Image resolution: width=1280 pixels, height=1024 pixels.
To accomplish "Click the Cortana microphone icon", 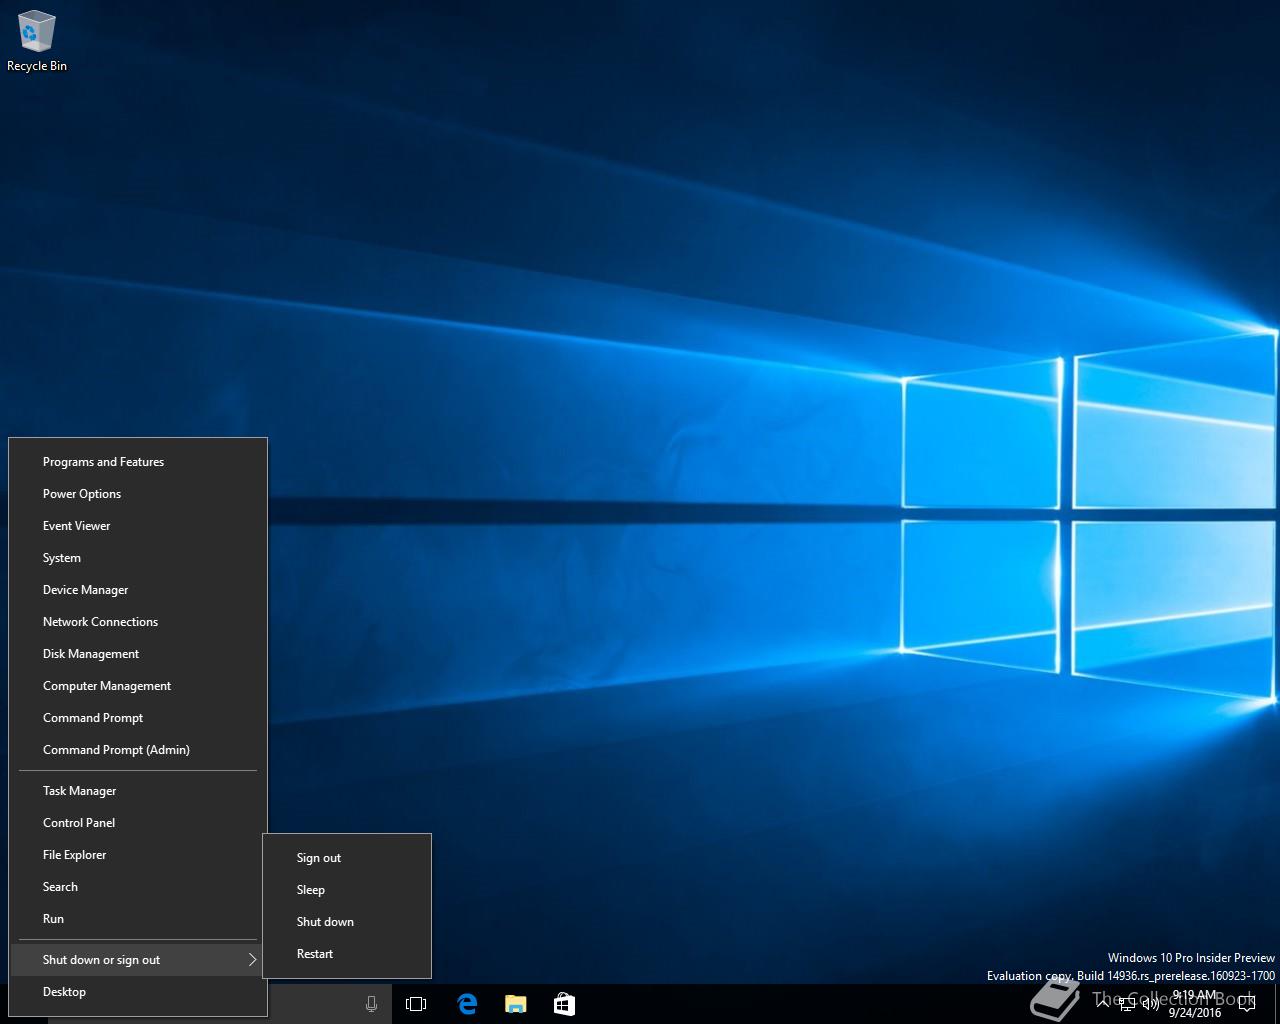I will 371,1004.
